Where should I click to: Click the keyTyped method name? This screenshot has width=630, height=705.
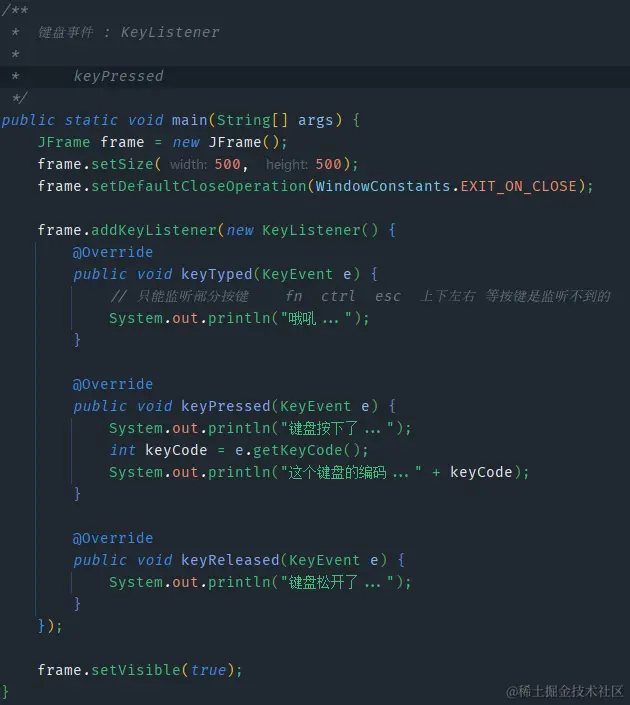click(x=216, y=274)
